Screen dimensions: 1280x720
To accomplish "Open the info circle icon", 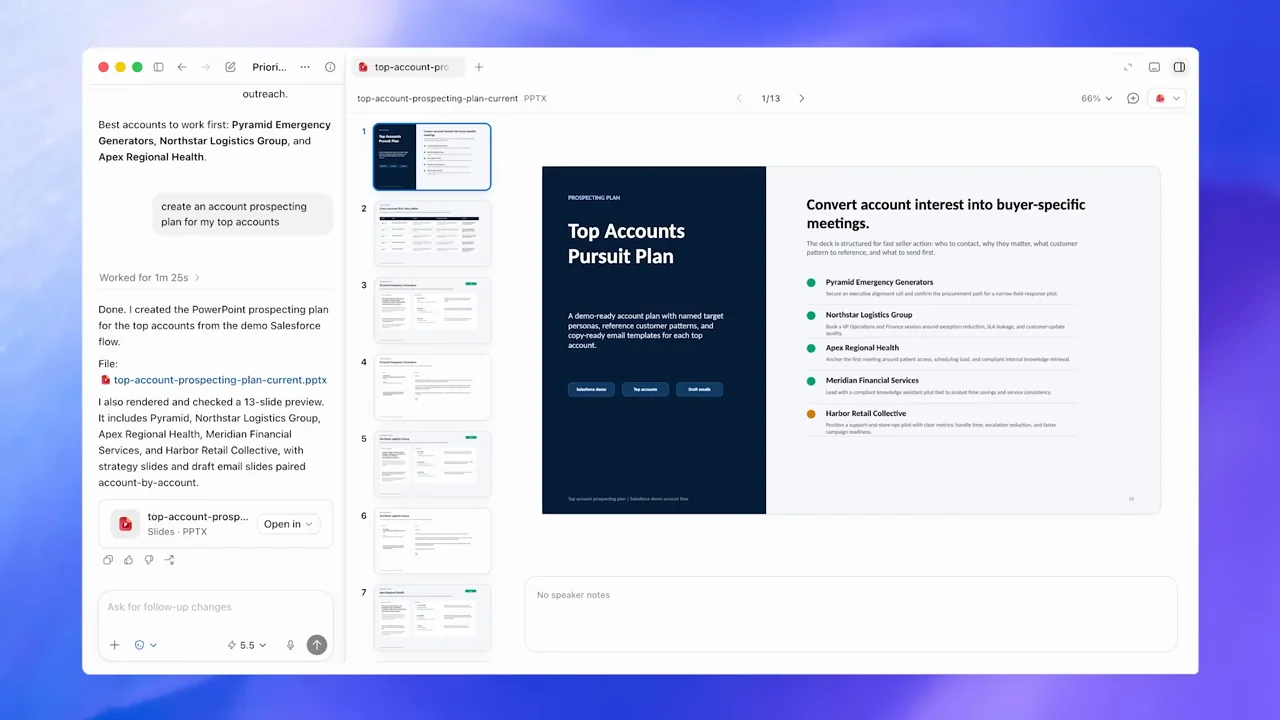I will pyautogui.click(x=330, y=67).
